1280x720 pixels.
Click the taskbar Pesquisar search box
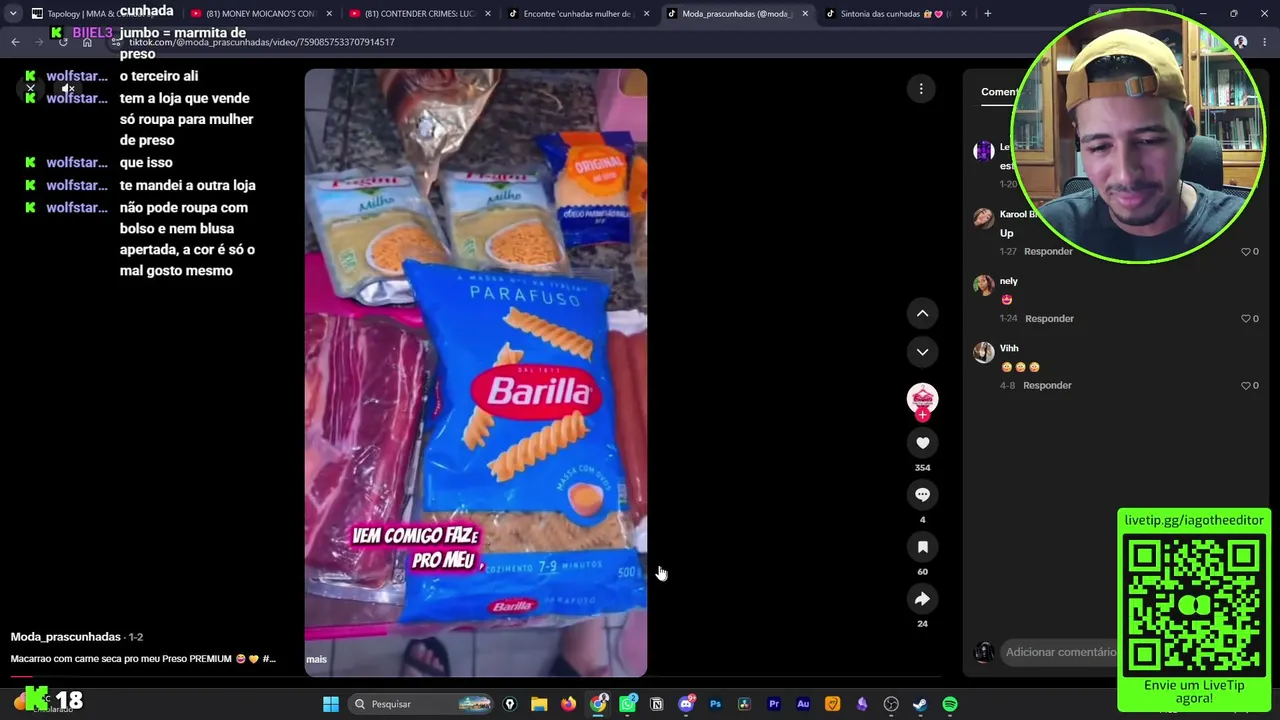[x=422, y=704]
